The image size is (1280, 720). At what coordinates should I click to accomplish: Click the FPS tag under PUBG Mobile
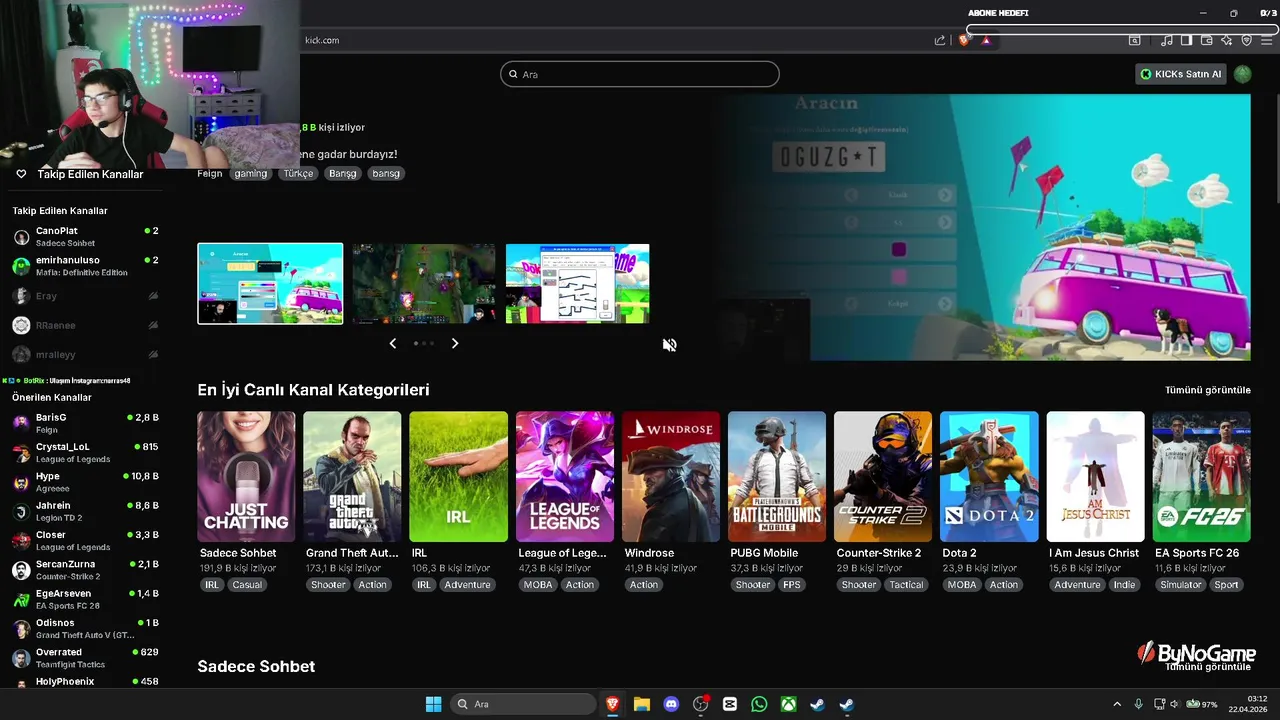pyautogui.click(x=792, y=585)
